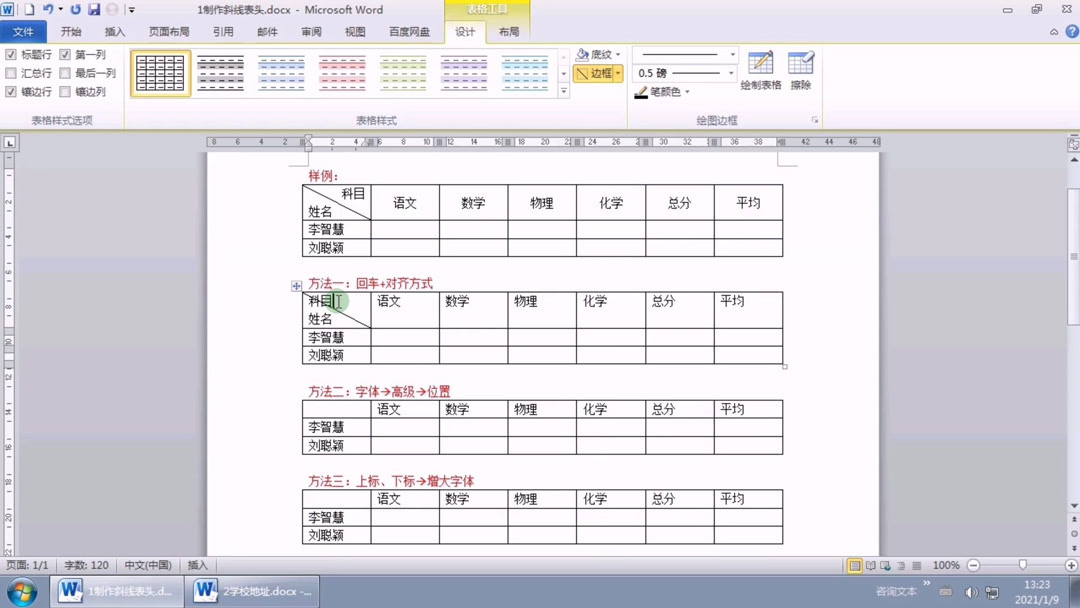The width and height of the screenshot is (1080, 608).
Task: Click the 绘图边框 dialog launcher
Action: pyautogui.click(x=814, y=120)
